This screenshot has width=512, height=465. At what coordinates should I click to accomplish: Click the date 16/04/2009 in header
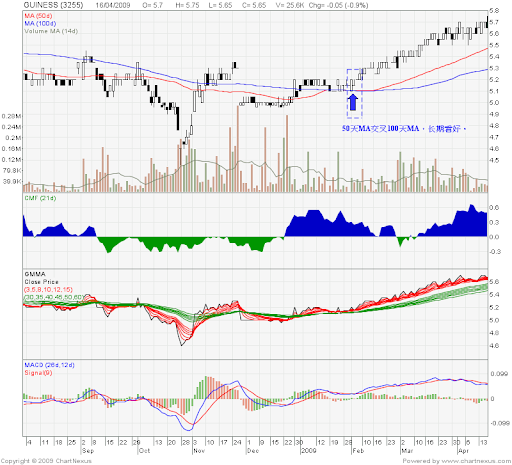point(113,5)
